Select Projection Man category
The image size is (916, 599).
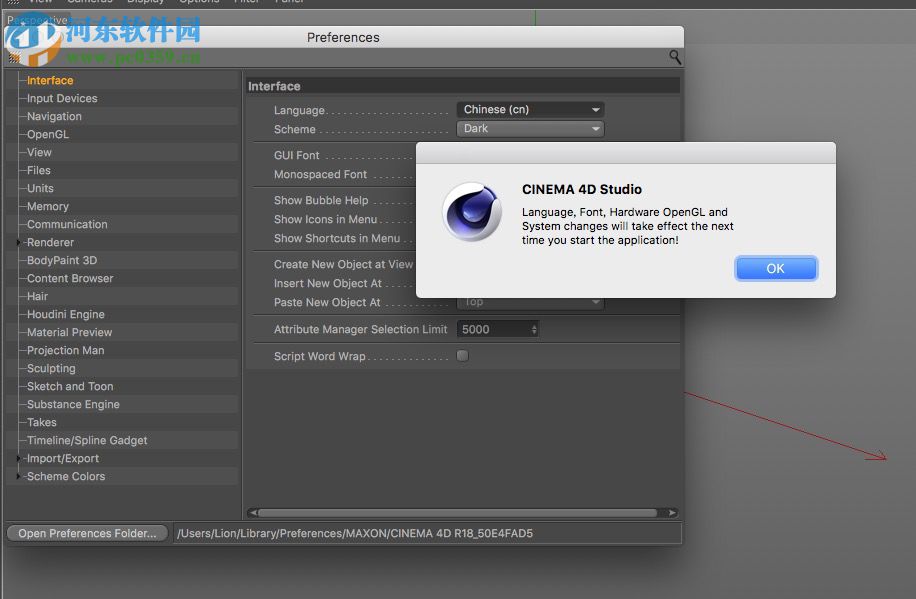[x=65, y=350]
